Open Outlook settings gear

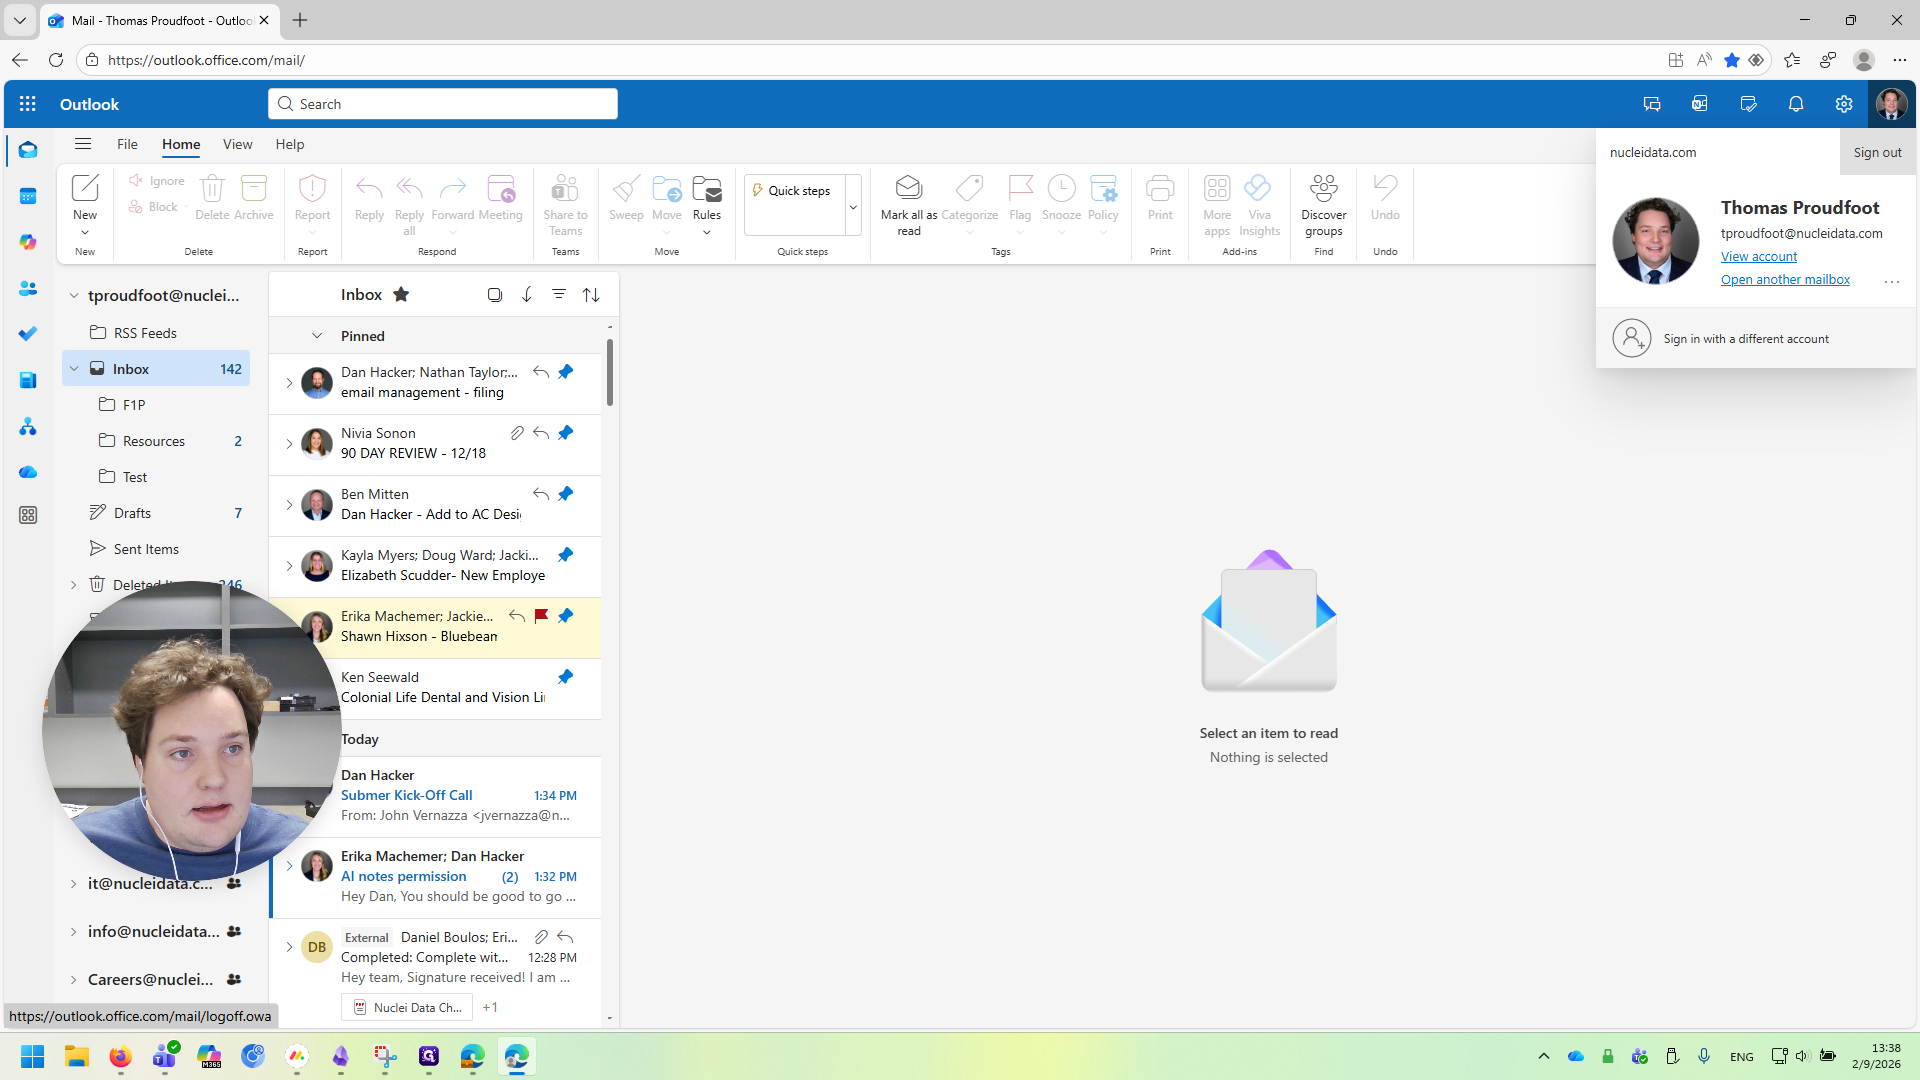(1844, 104)
